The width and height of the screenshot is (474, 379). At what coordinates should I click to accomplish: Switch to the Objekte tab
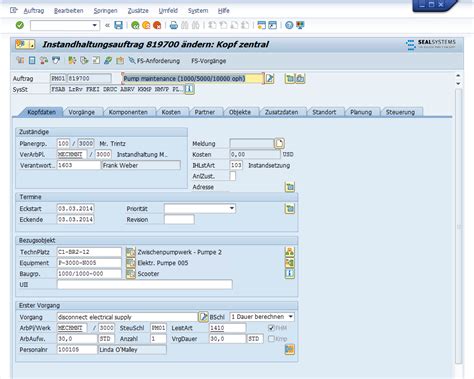[x=240, y=112]
